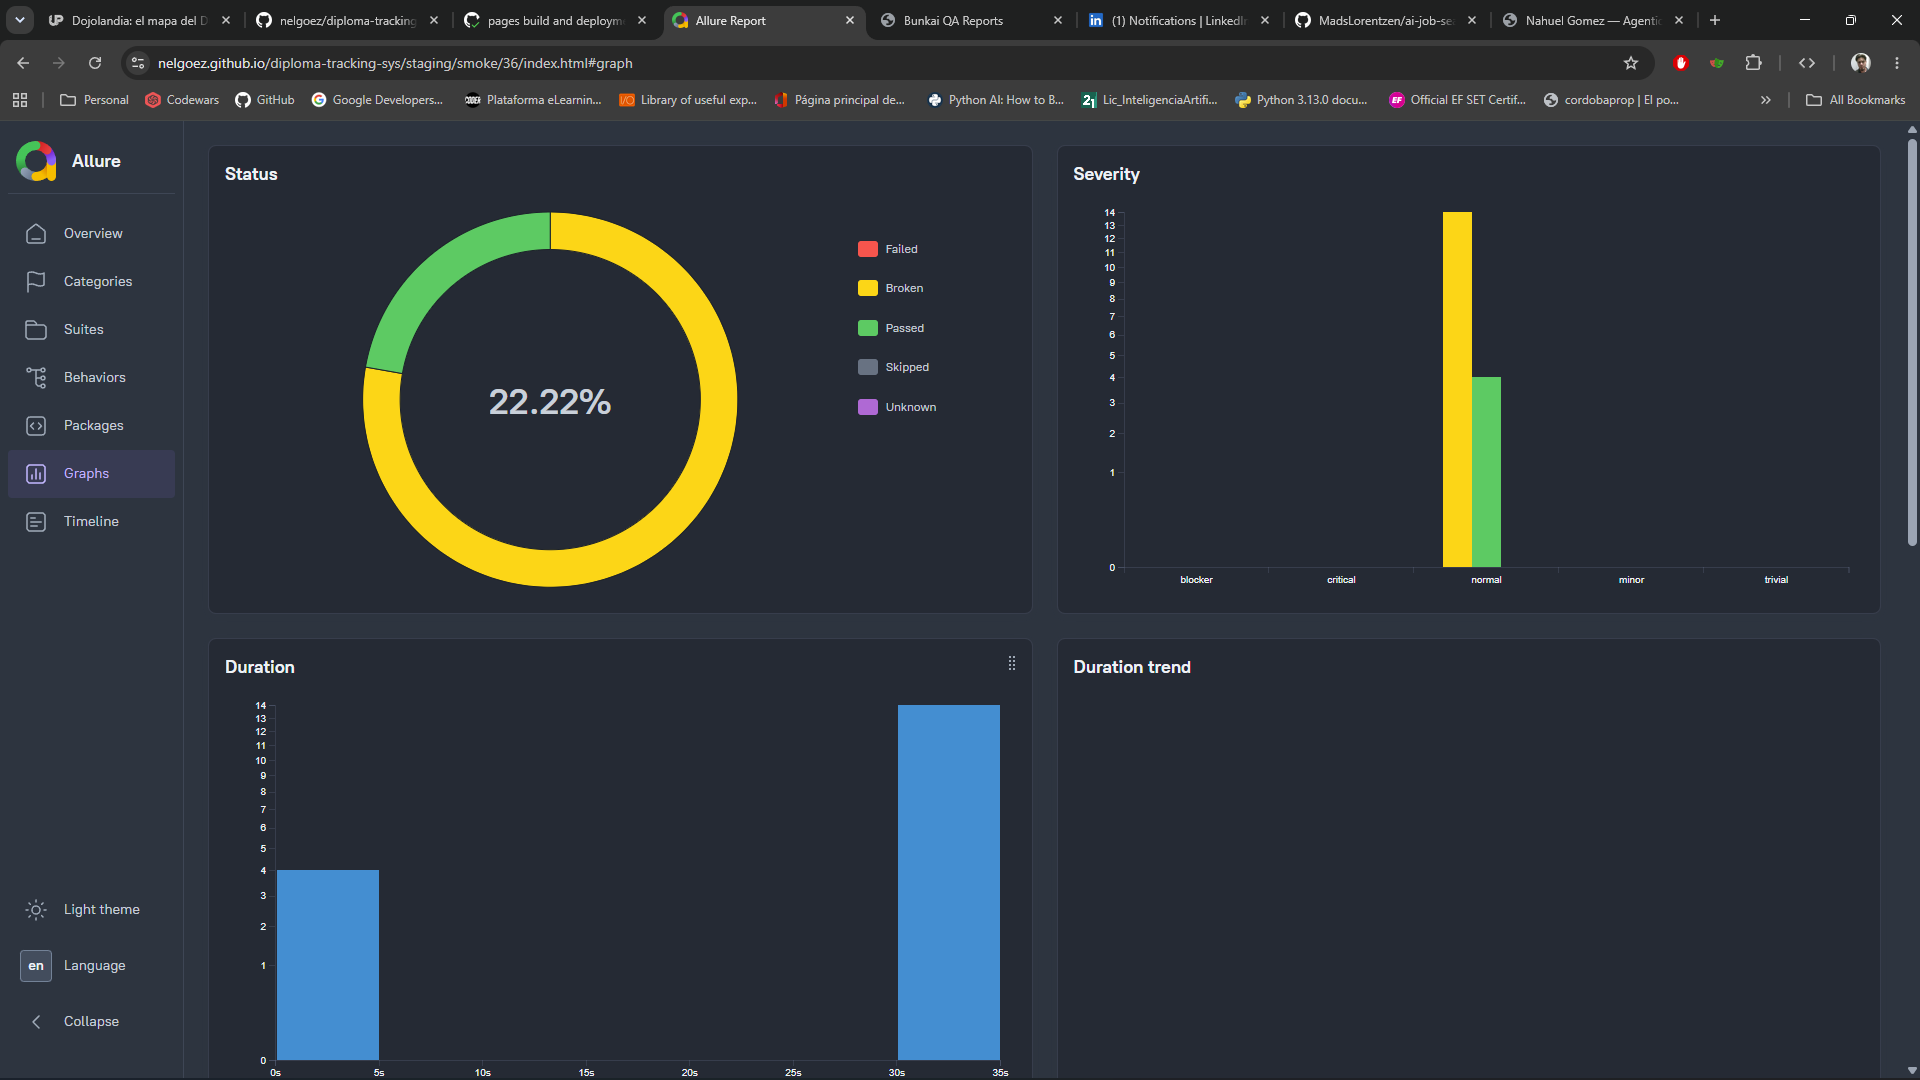Viewport: 1920px width, 1080px height.
Task: Click the 22.22% value in Status chart
Action: (549, 402)
